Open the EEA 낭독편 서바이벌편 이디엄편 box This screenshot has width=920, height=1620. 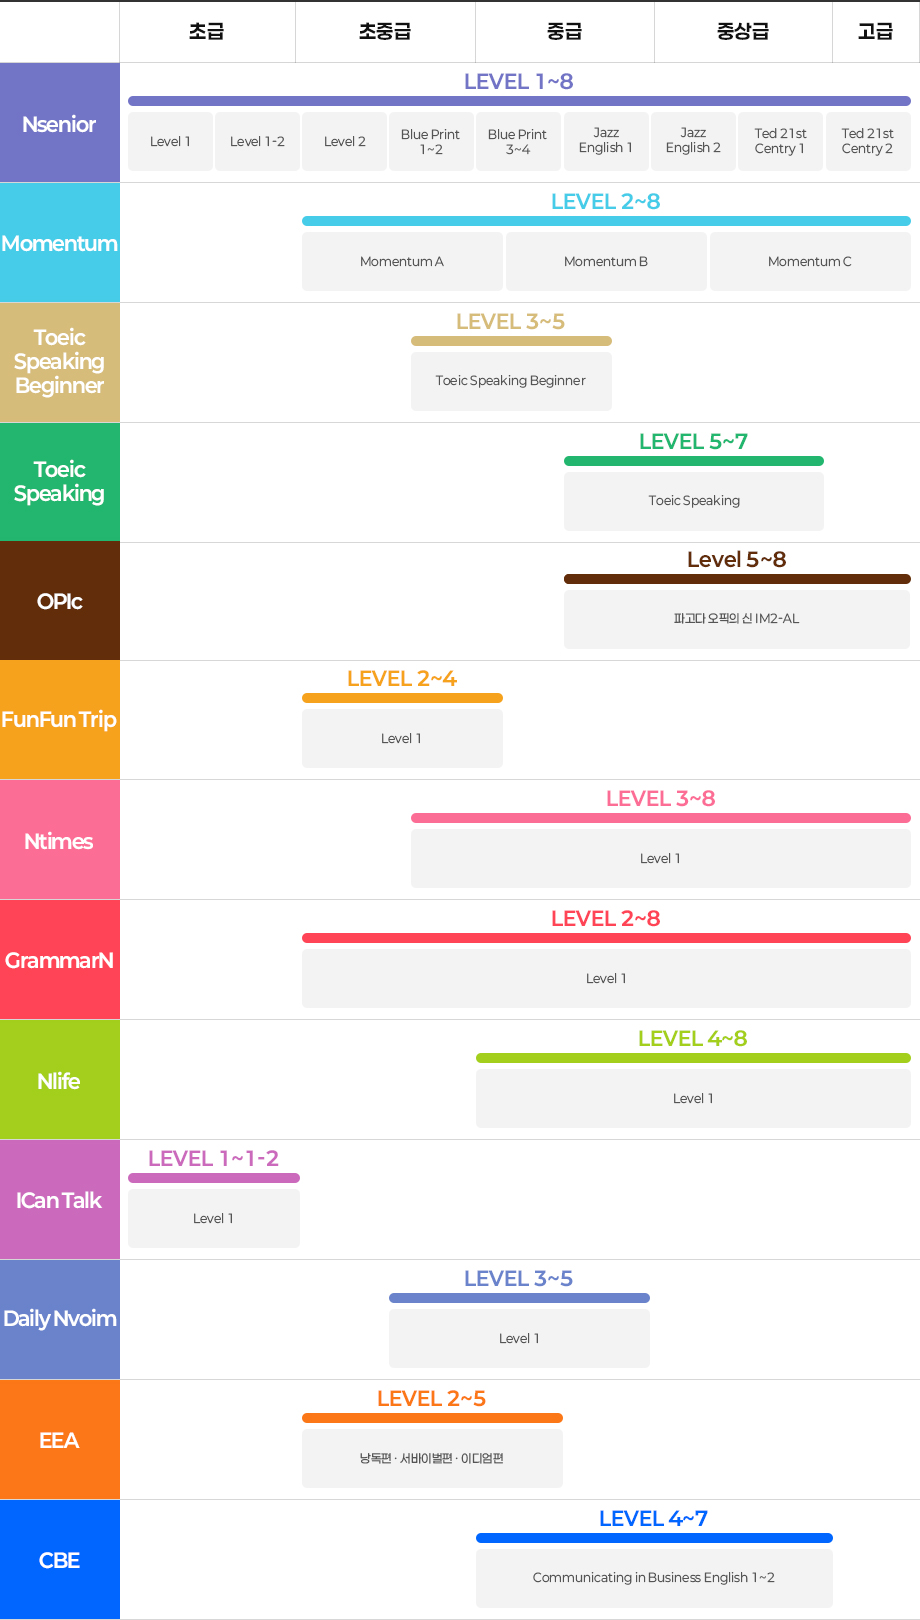point(432,1458)
